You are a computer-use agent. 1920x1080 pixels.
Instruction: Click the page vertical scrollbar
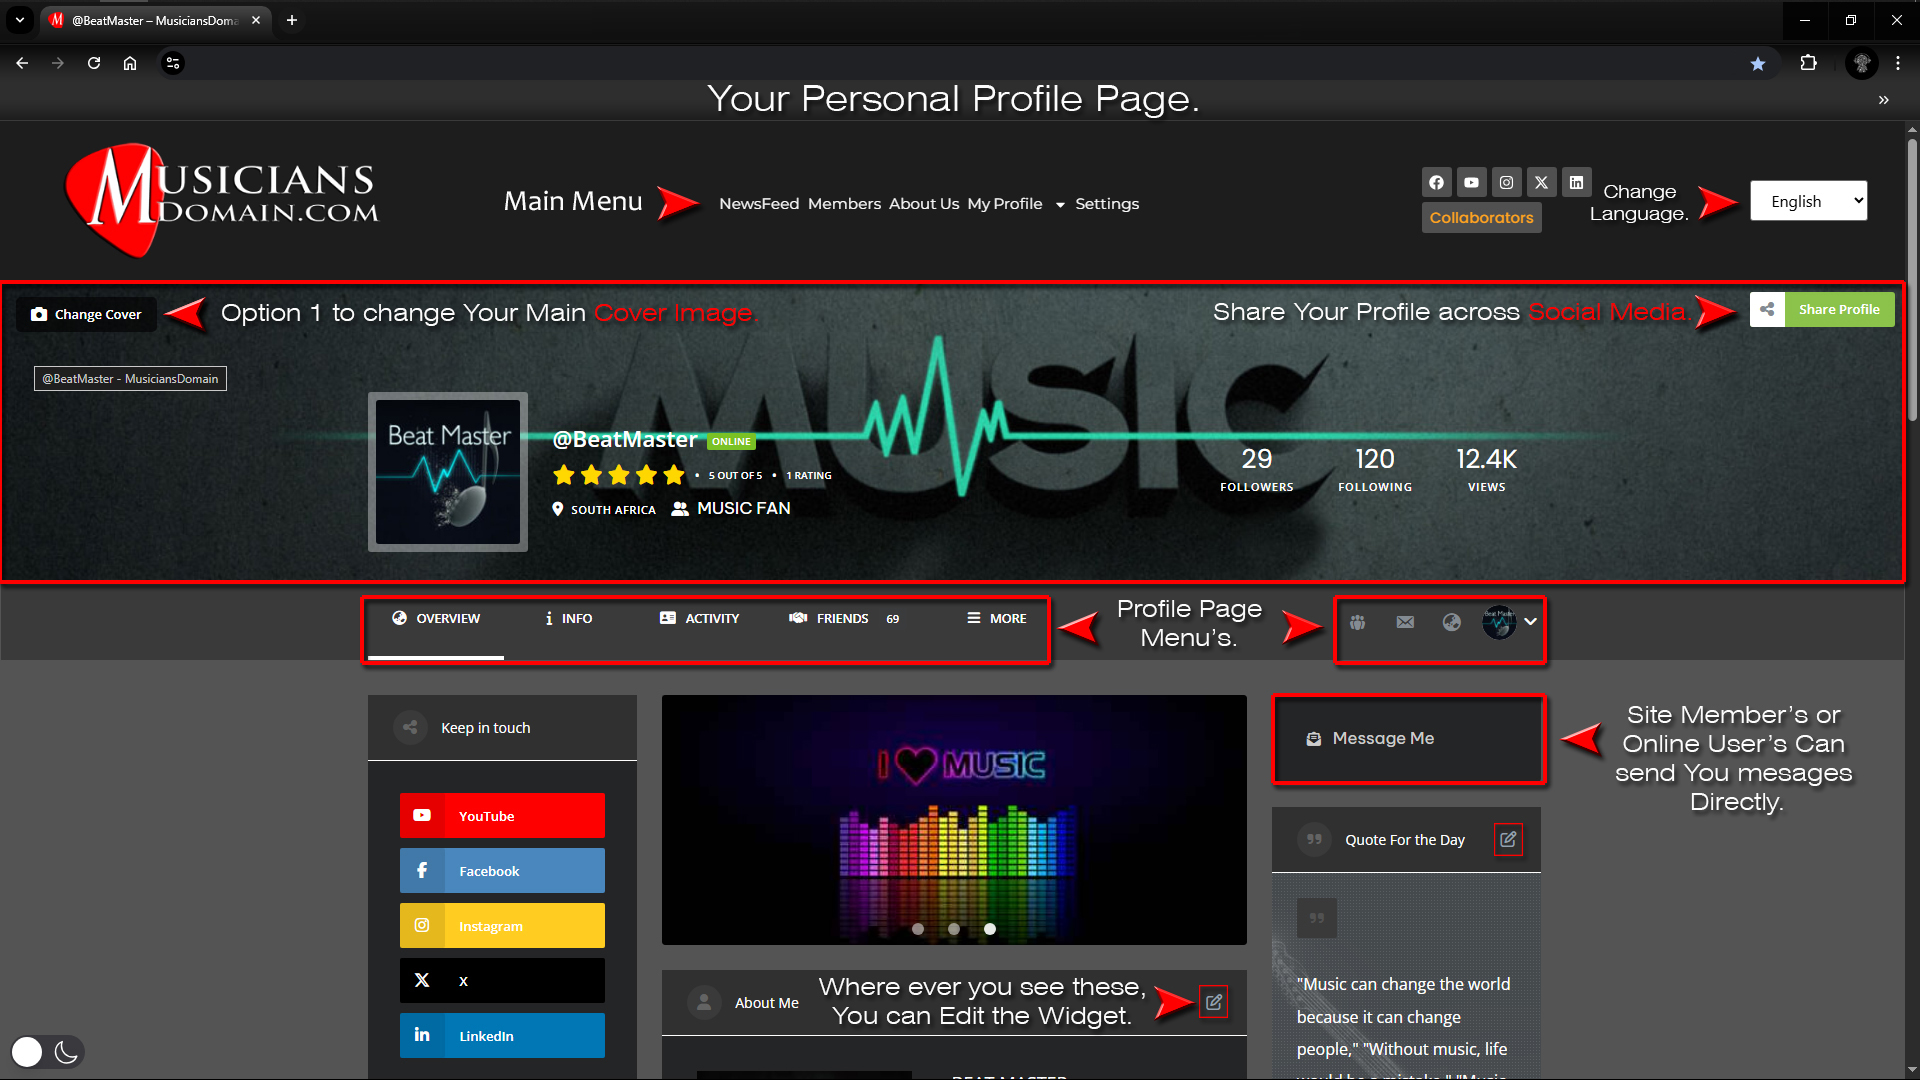click(x=1912, y=280)
